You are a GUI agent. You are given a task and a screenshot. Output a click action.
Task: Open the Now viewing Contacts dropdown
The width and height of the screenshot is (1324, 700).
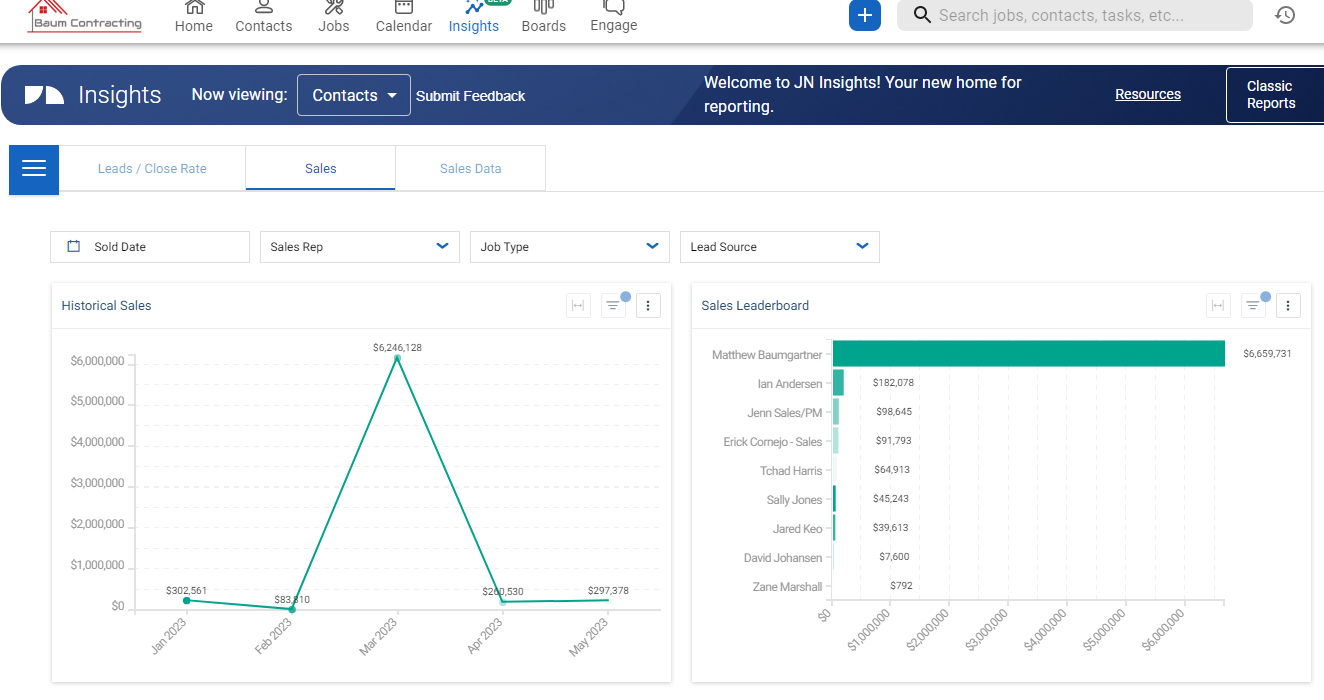pyautogui.click(x=354, y=95)
